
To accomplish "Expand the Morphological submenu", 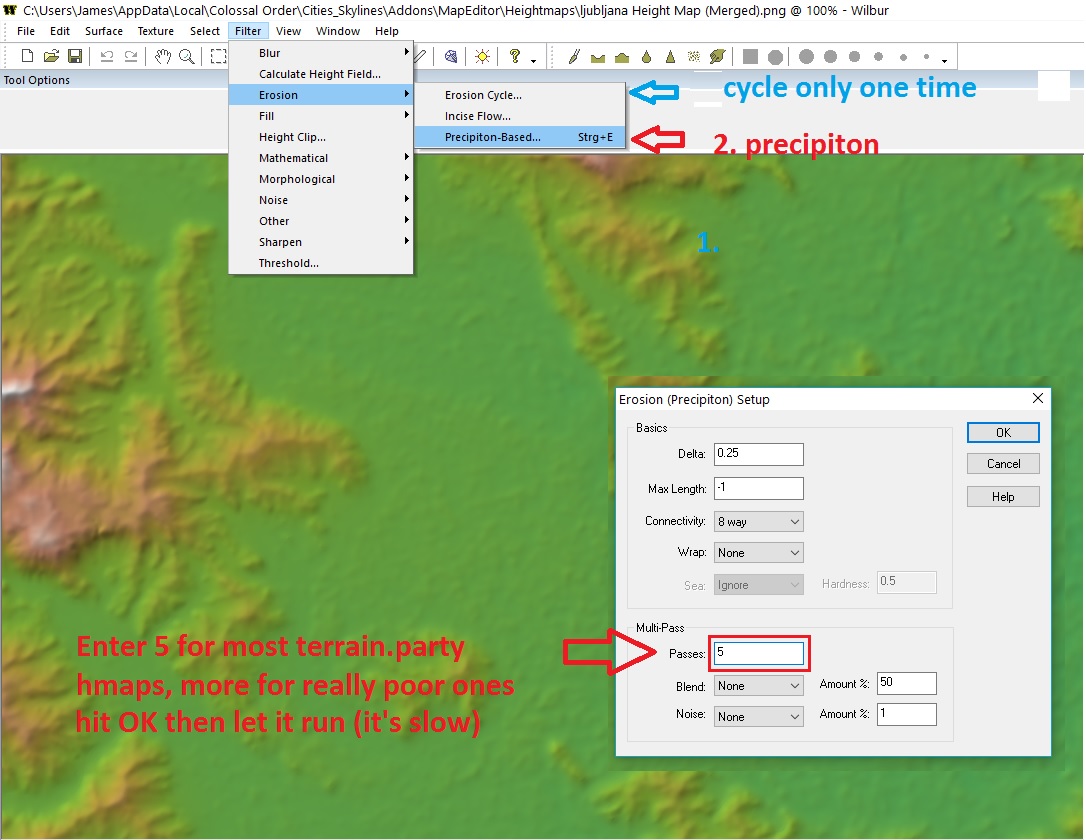I will click(321, 179).
